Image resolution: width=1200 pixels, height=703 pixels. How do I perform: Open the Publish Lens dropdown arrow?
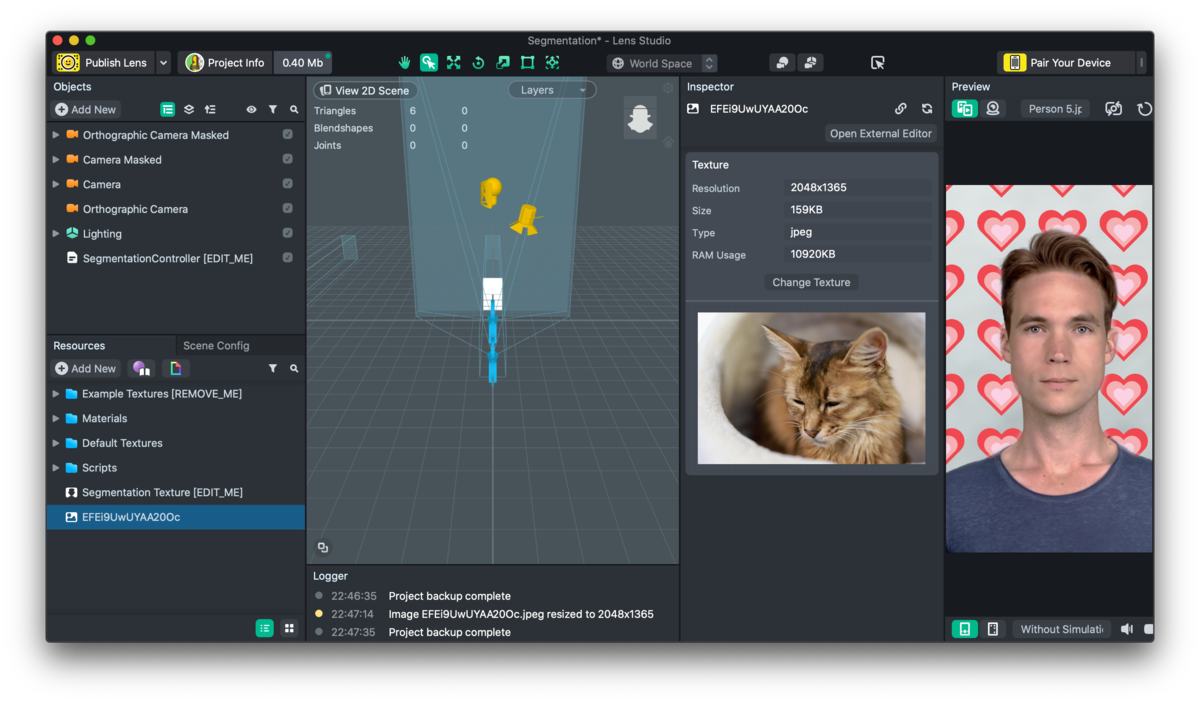164,63
